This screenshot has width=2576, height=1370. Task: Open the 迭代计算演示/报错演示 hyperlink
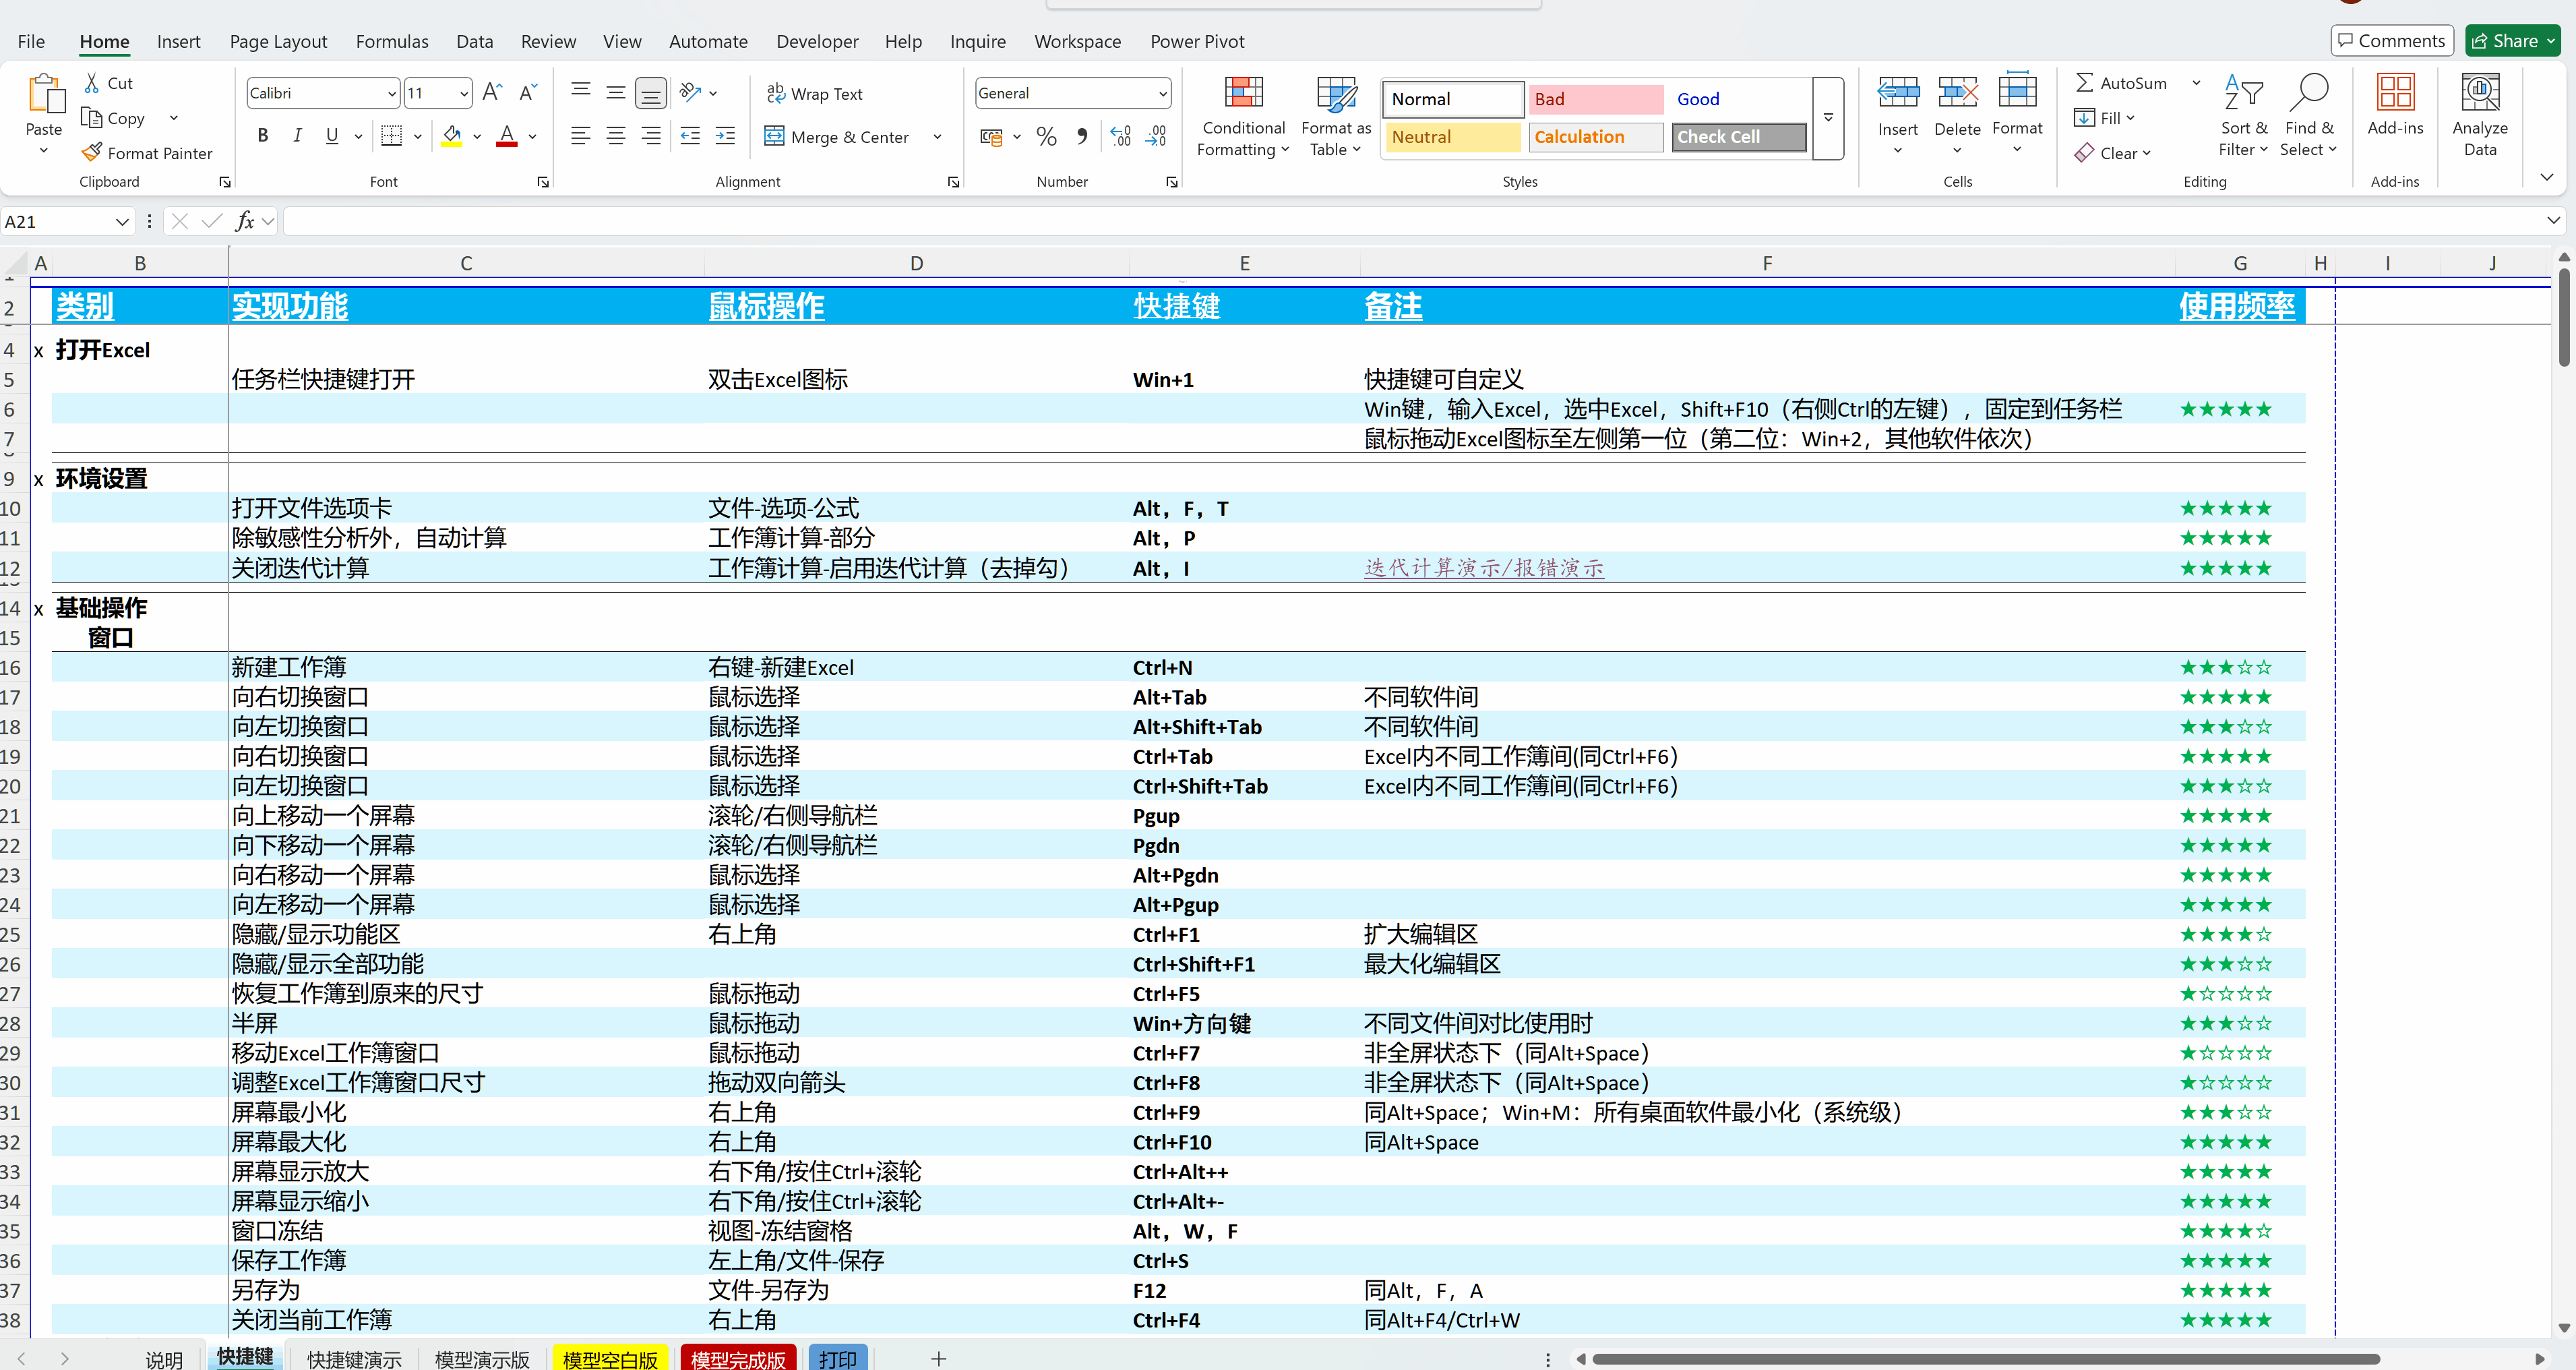click(1484, 568)
